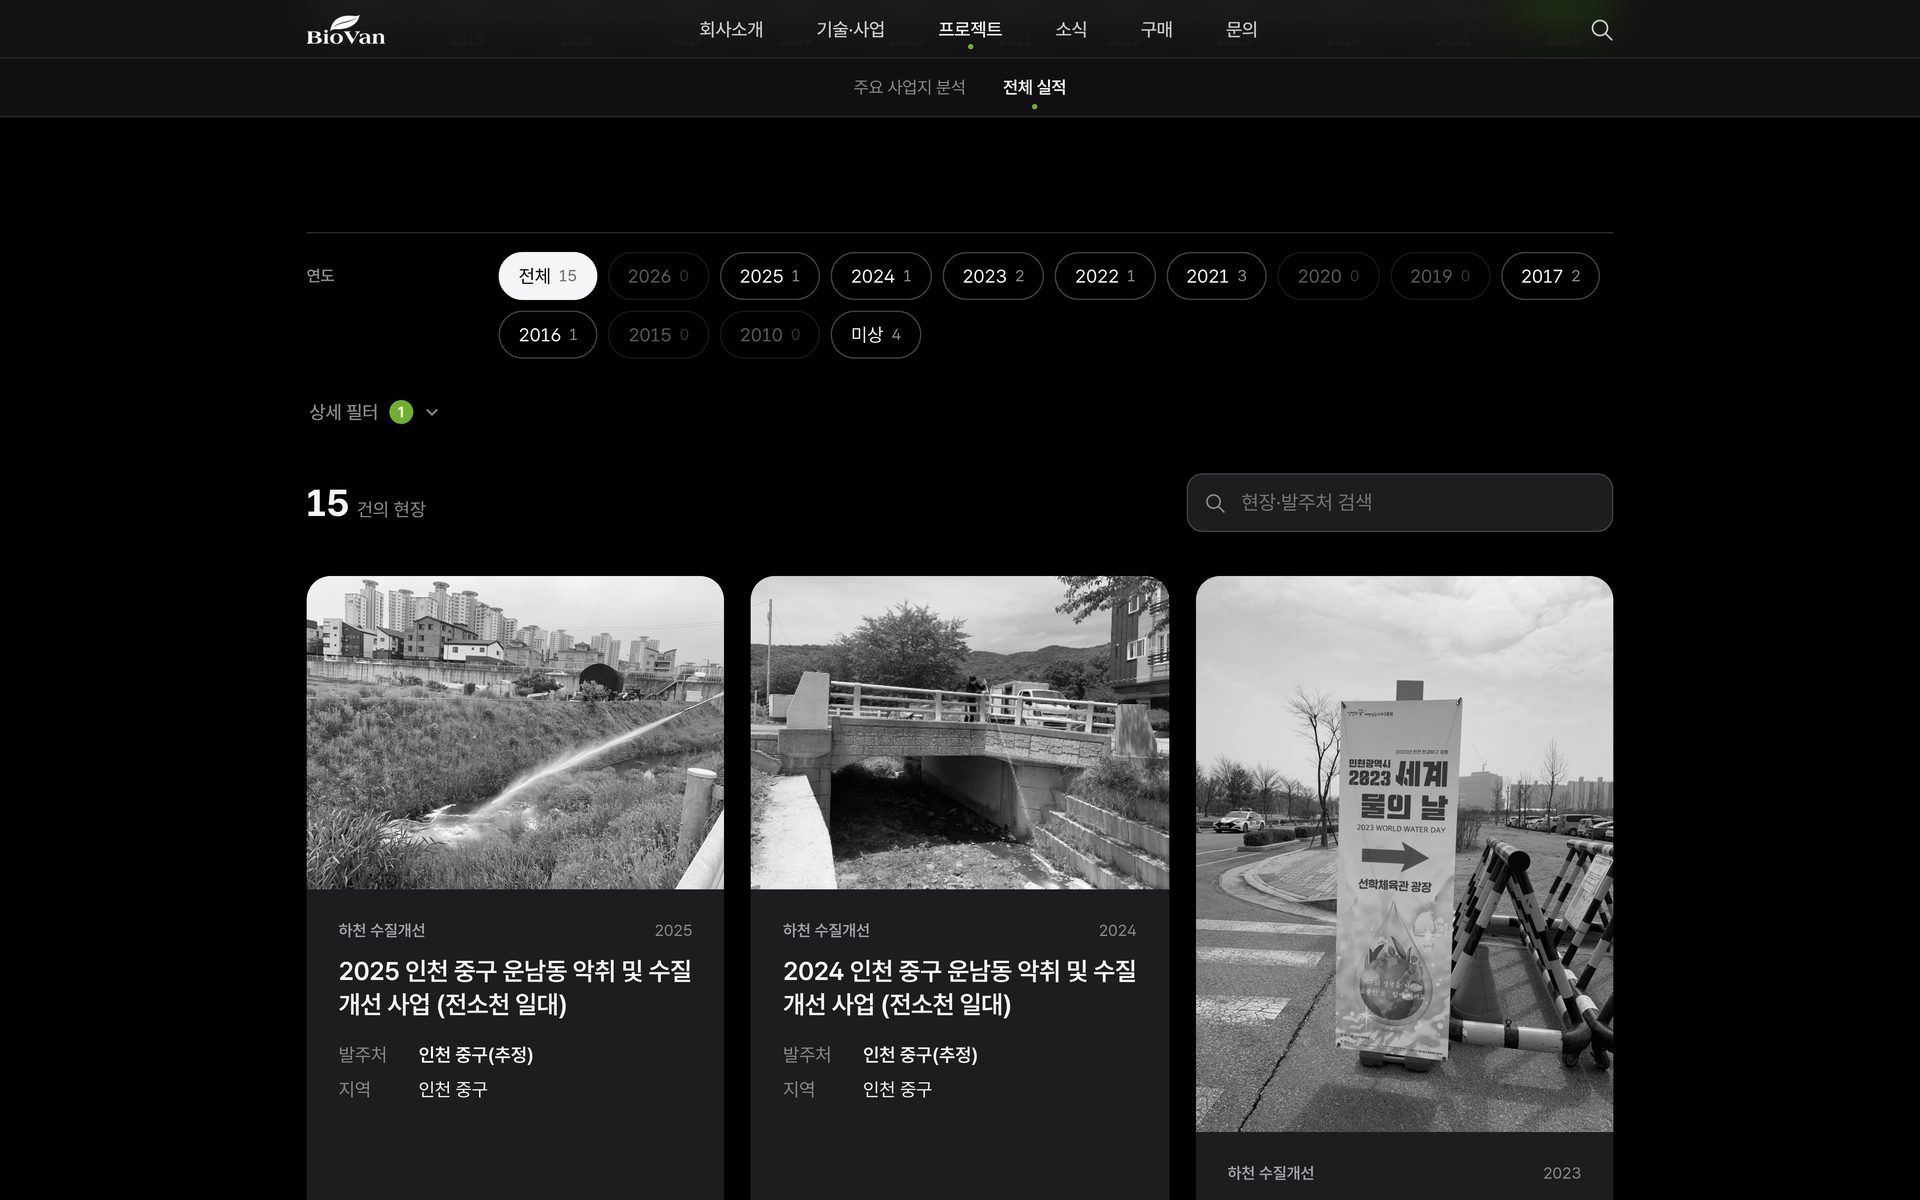
Task: Switch to 전체 실적 tab
Action: click(1034, 87)
